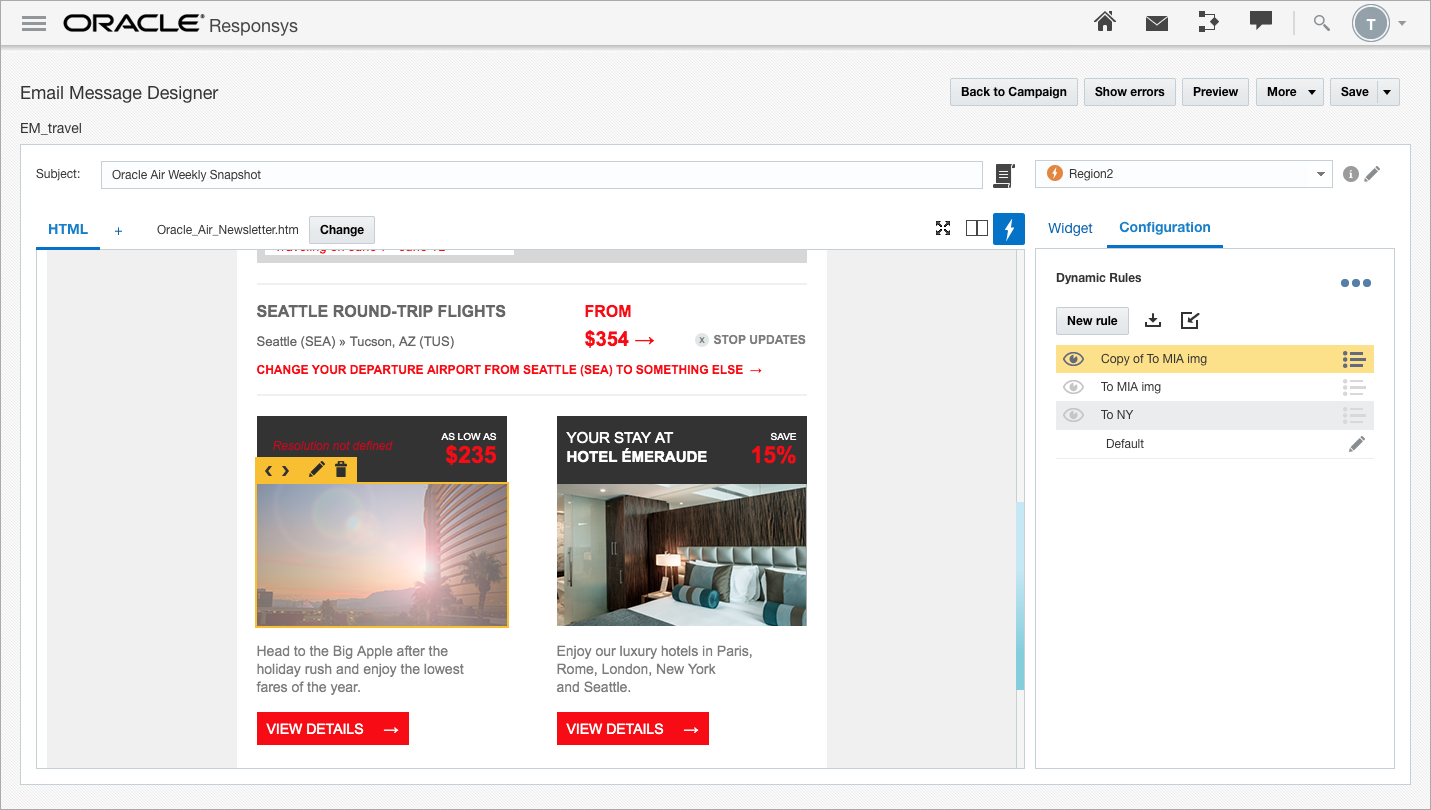The height and width of the screenshot is (810, 1431).
Task: Open the program workflow icon
Action: tap(1209, 22)
